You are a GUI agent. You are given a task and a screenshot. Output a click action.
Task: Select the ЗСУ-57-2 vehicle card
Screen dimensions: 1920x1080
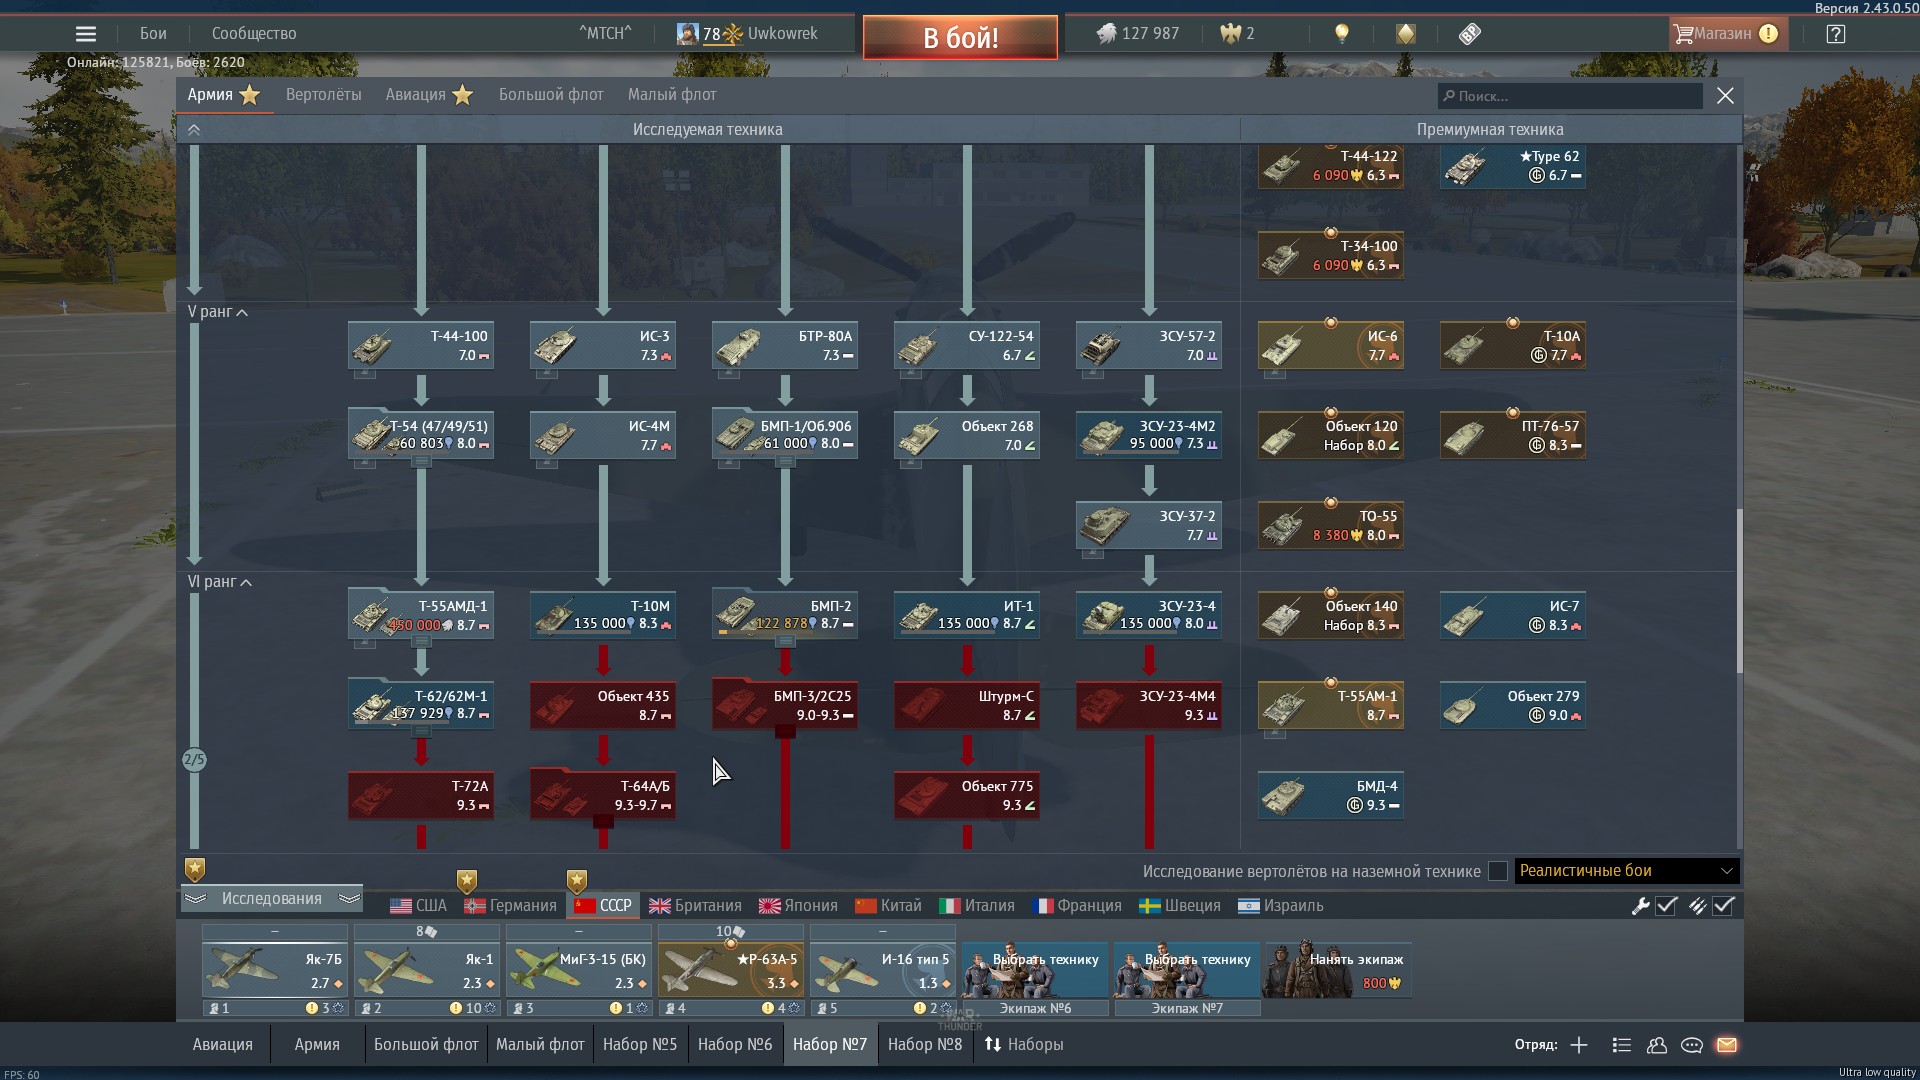pyautogui.click(x=1149, y=346)
